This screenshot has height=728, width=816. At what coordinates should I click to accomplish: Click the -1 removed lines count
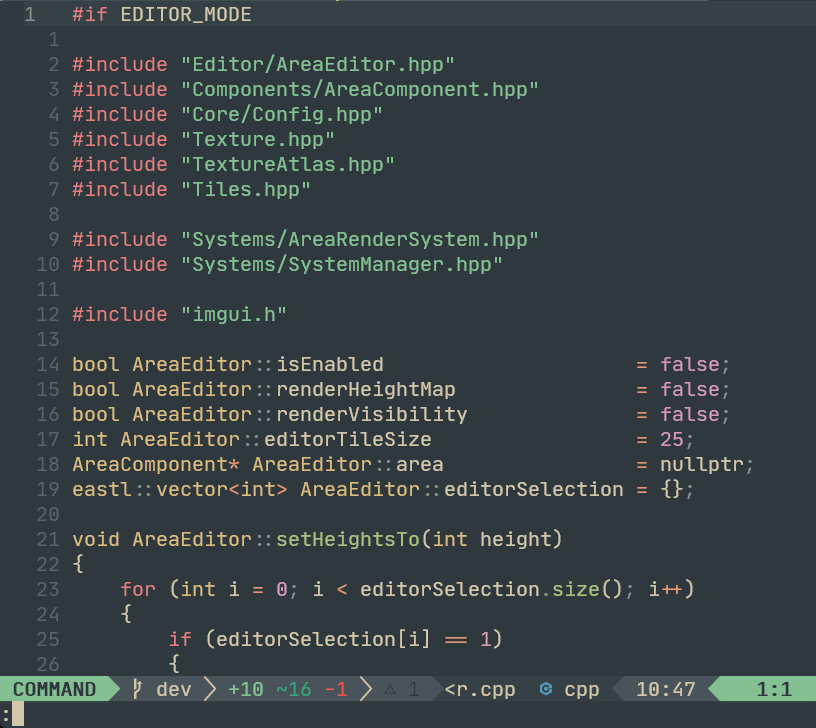click(336, 689)
